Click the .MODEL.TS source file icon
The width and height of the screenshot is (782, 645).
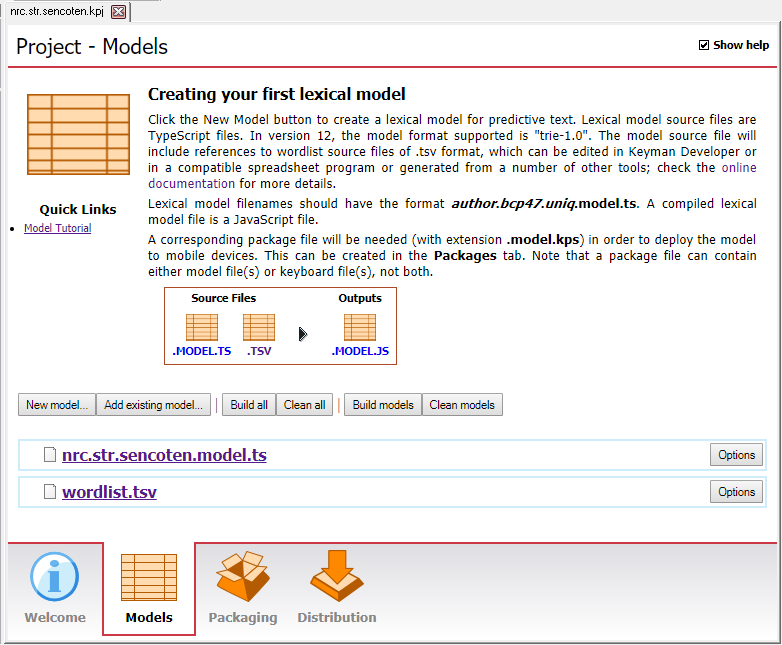pyautogui.click(x=201, y=327)
